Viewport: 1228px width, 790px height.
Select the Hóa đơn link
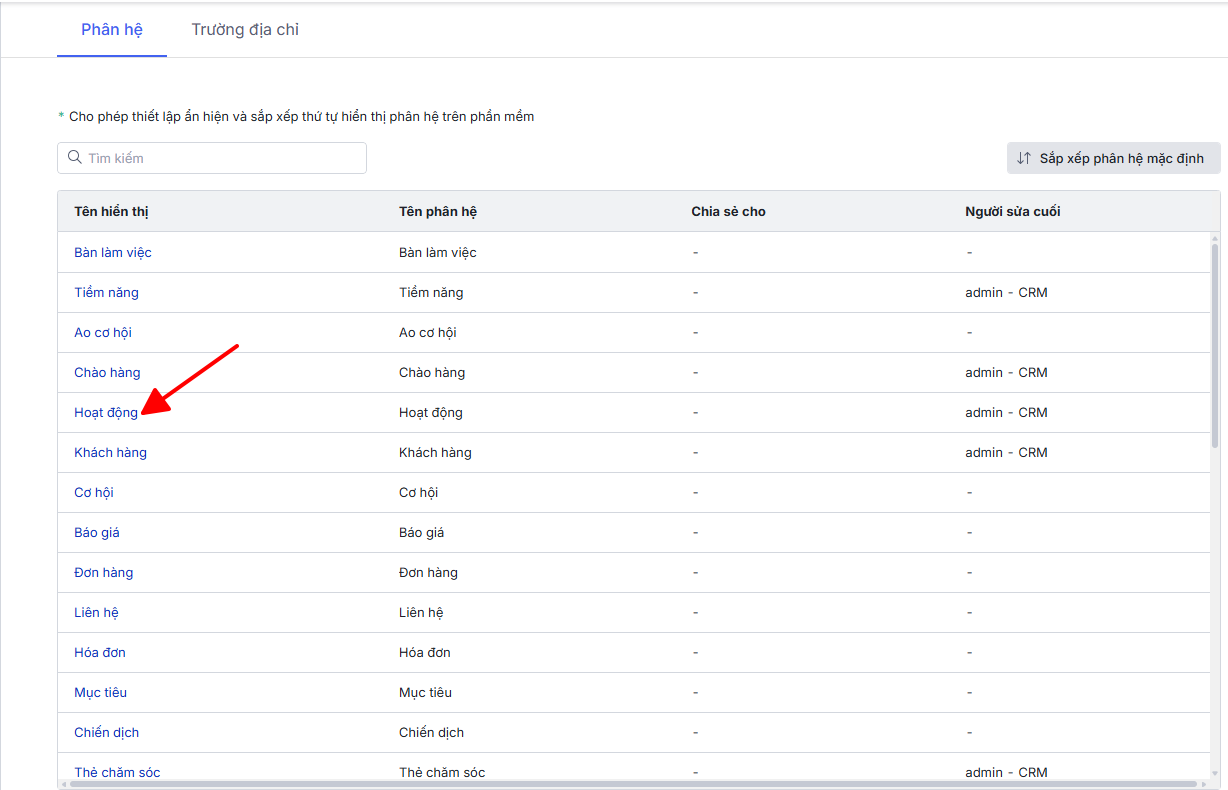coord(100,652)
